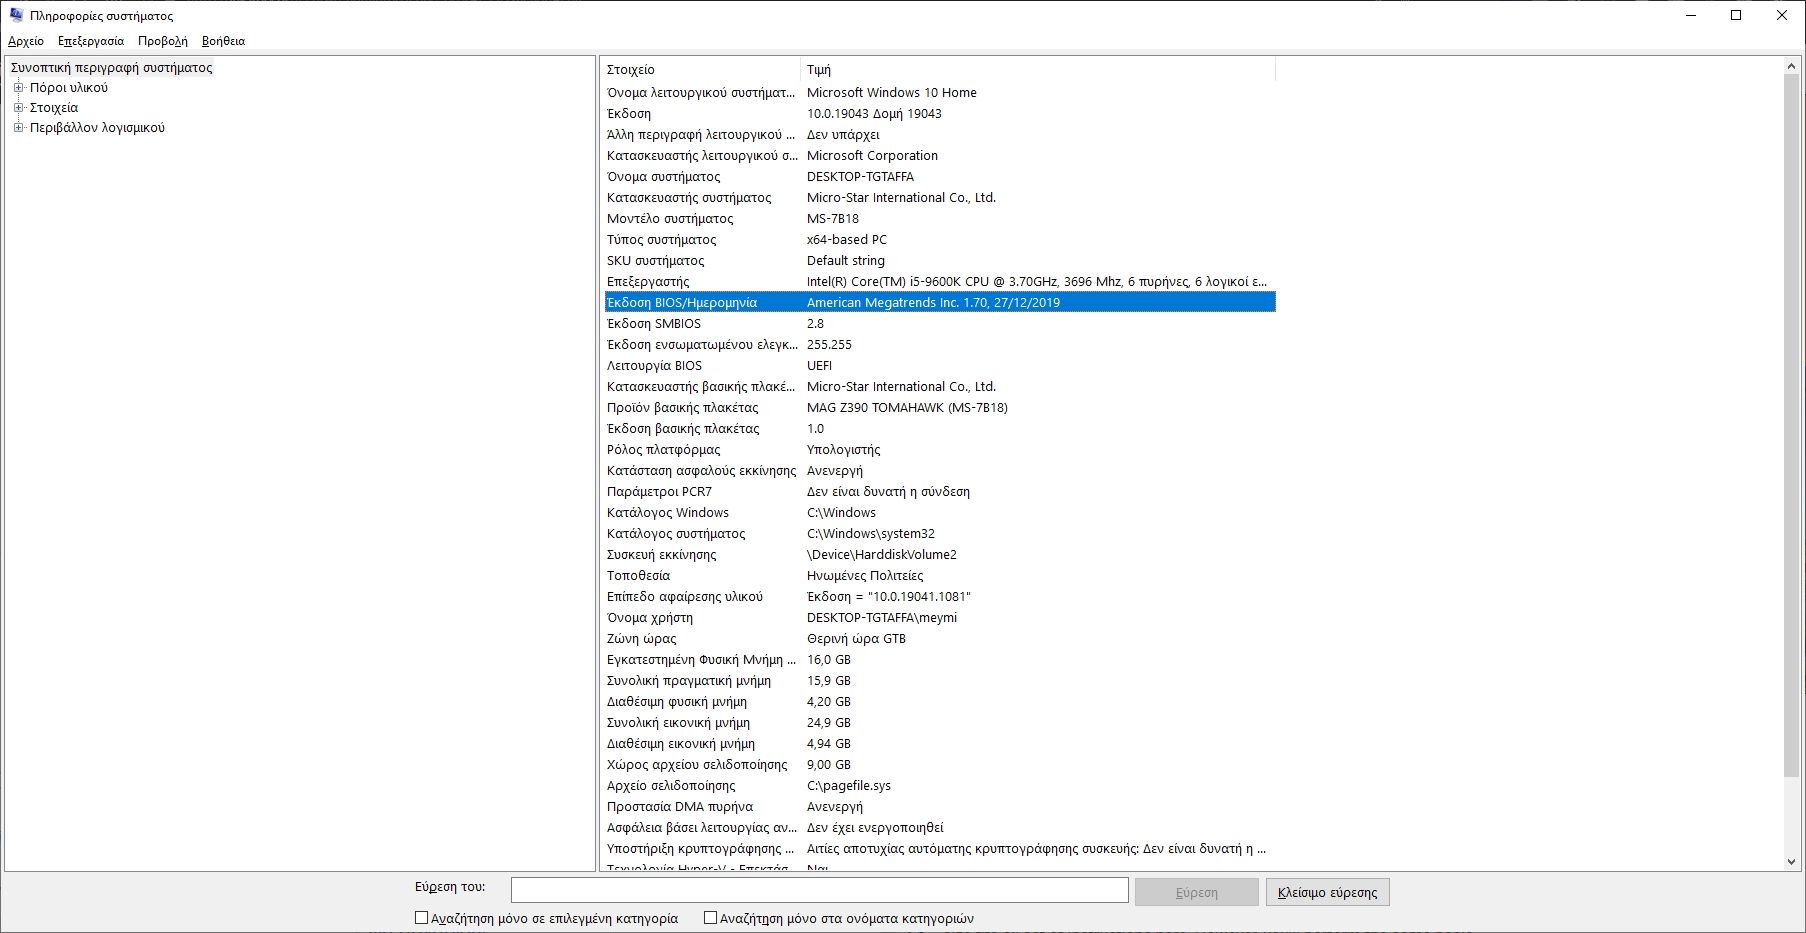Expand the Στοιχεία tree node
Image resolution: width=1806 pixels, height=933 pixels.
(x=17, y=107)
